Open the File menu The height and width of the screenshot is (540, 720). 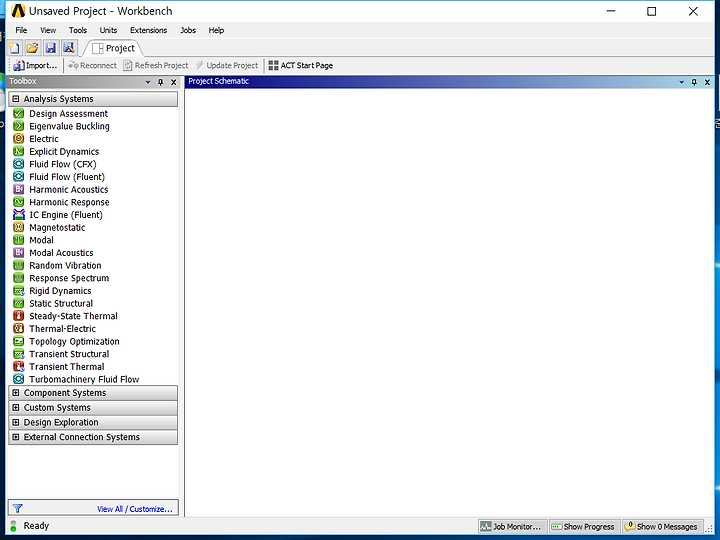pos(21,30)
